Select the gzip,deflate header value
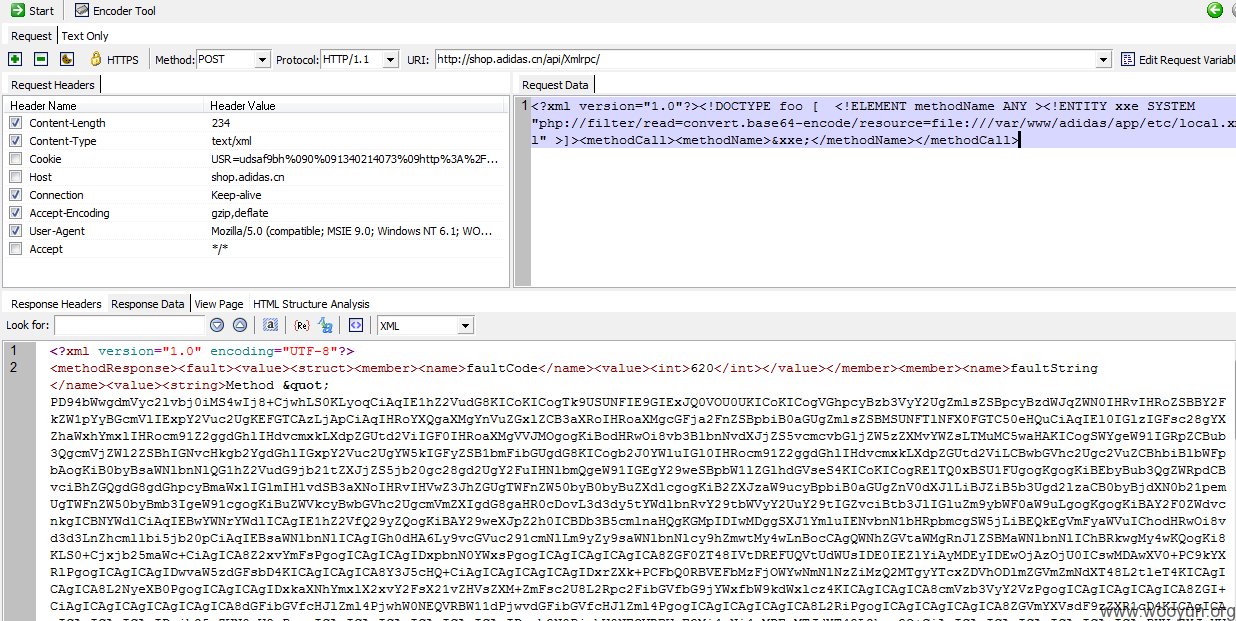 238,213
